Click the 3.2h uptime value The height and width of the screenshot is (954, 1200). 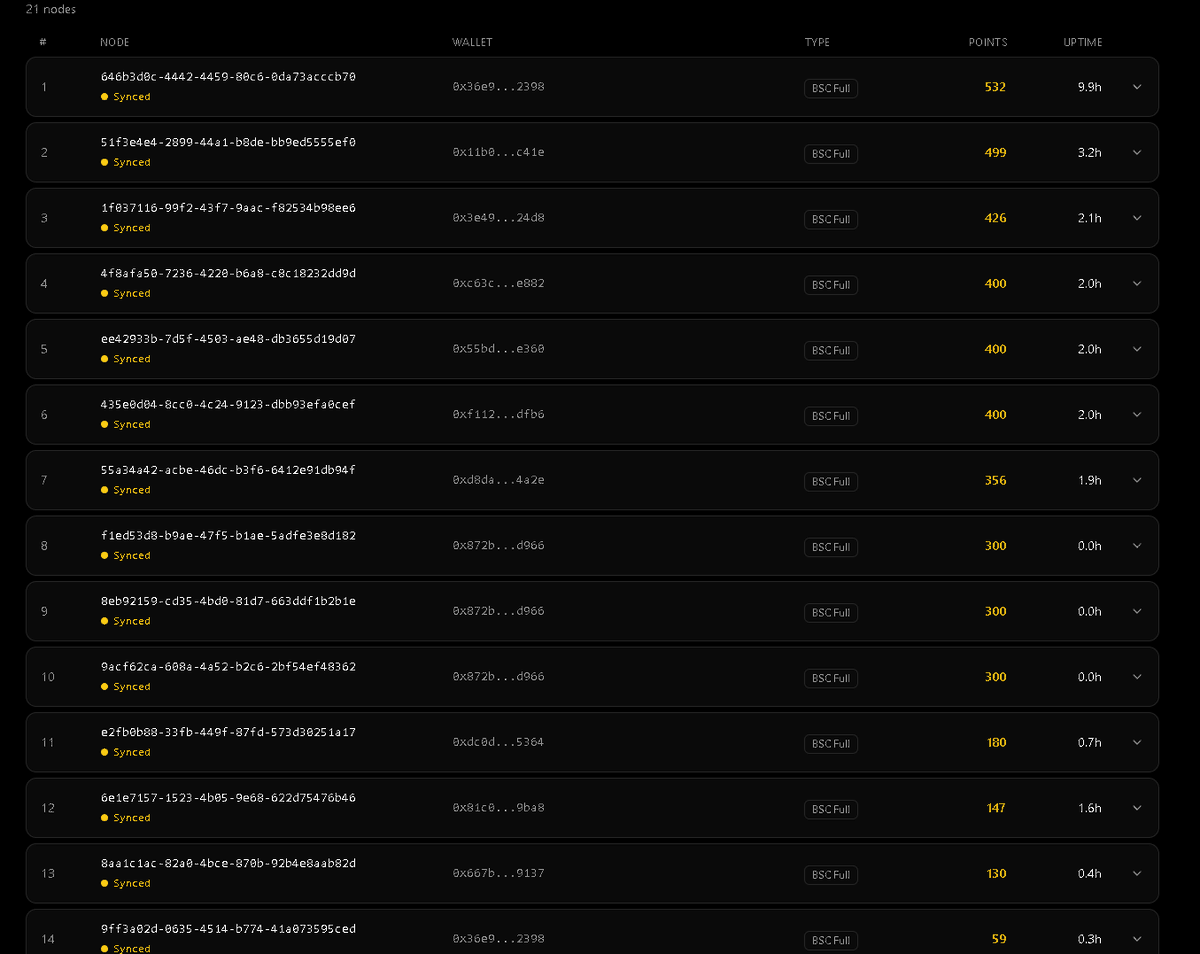tap(1090, 153)
